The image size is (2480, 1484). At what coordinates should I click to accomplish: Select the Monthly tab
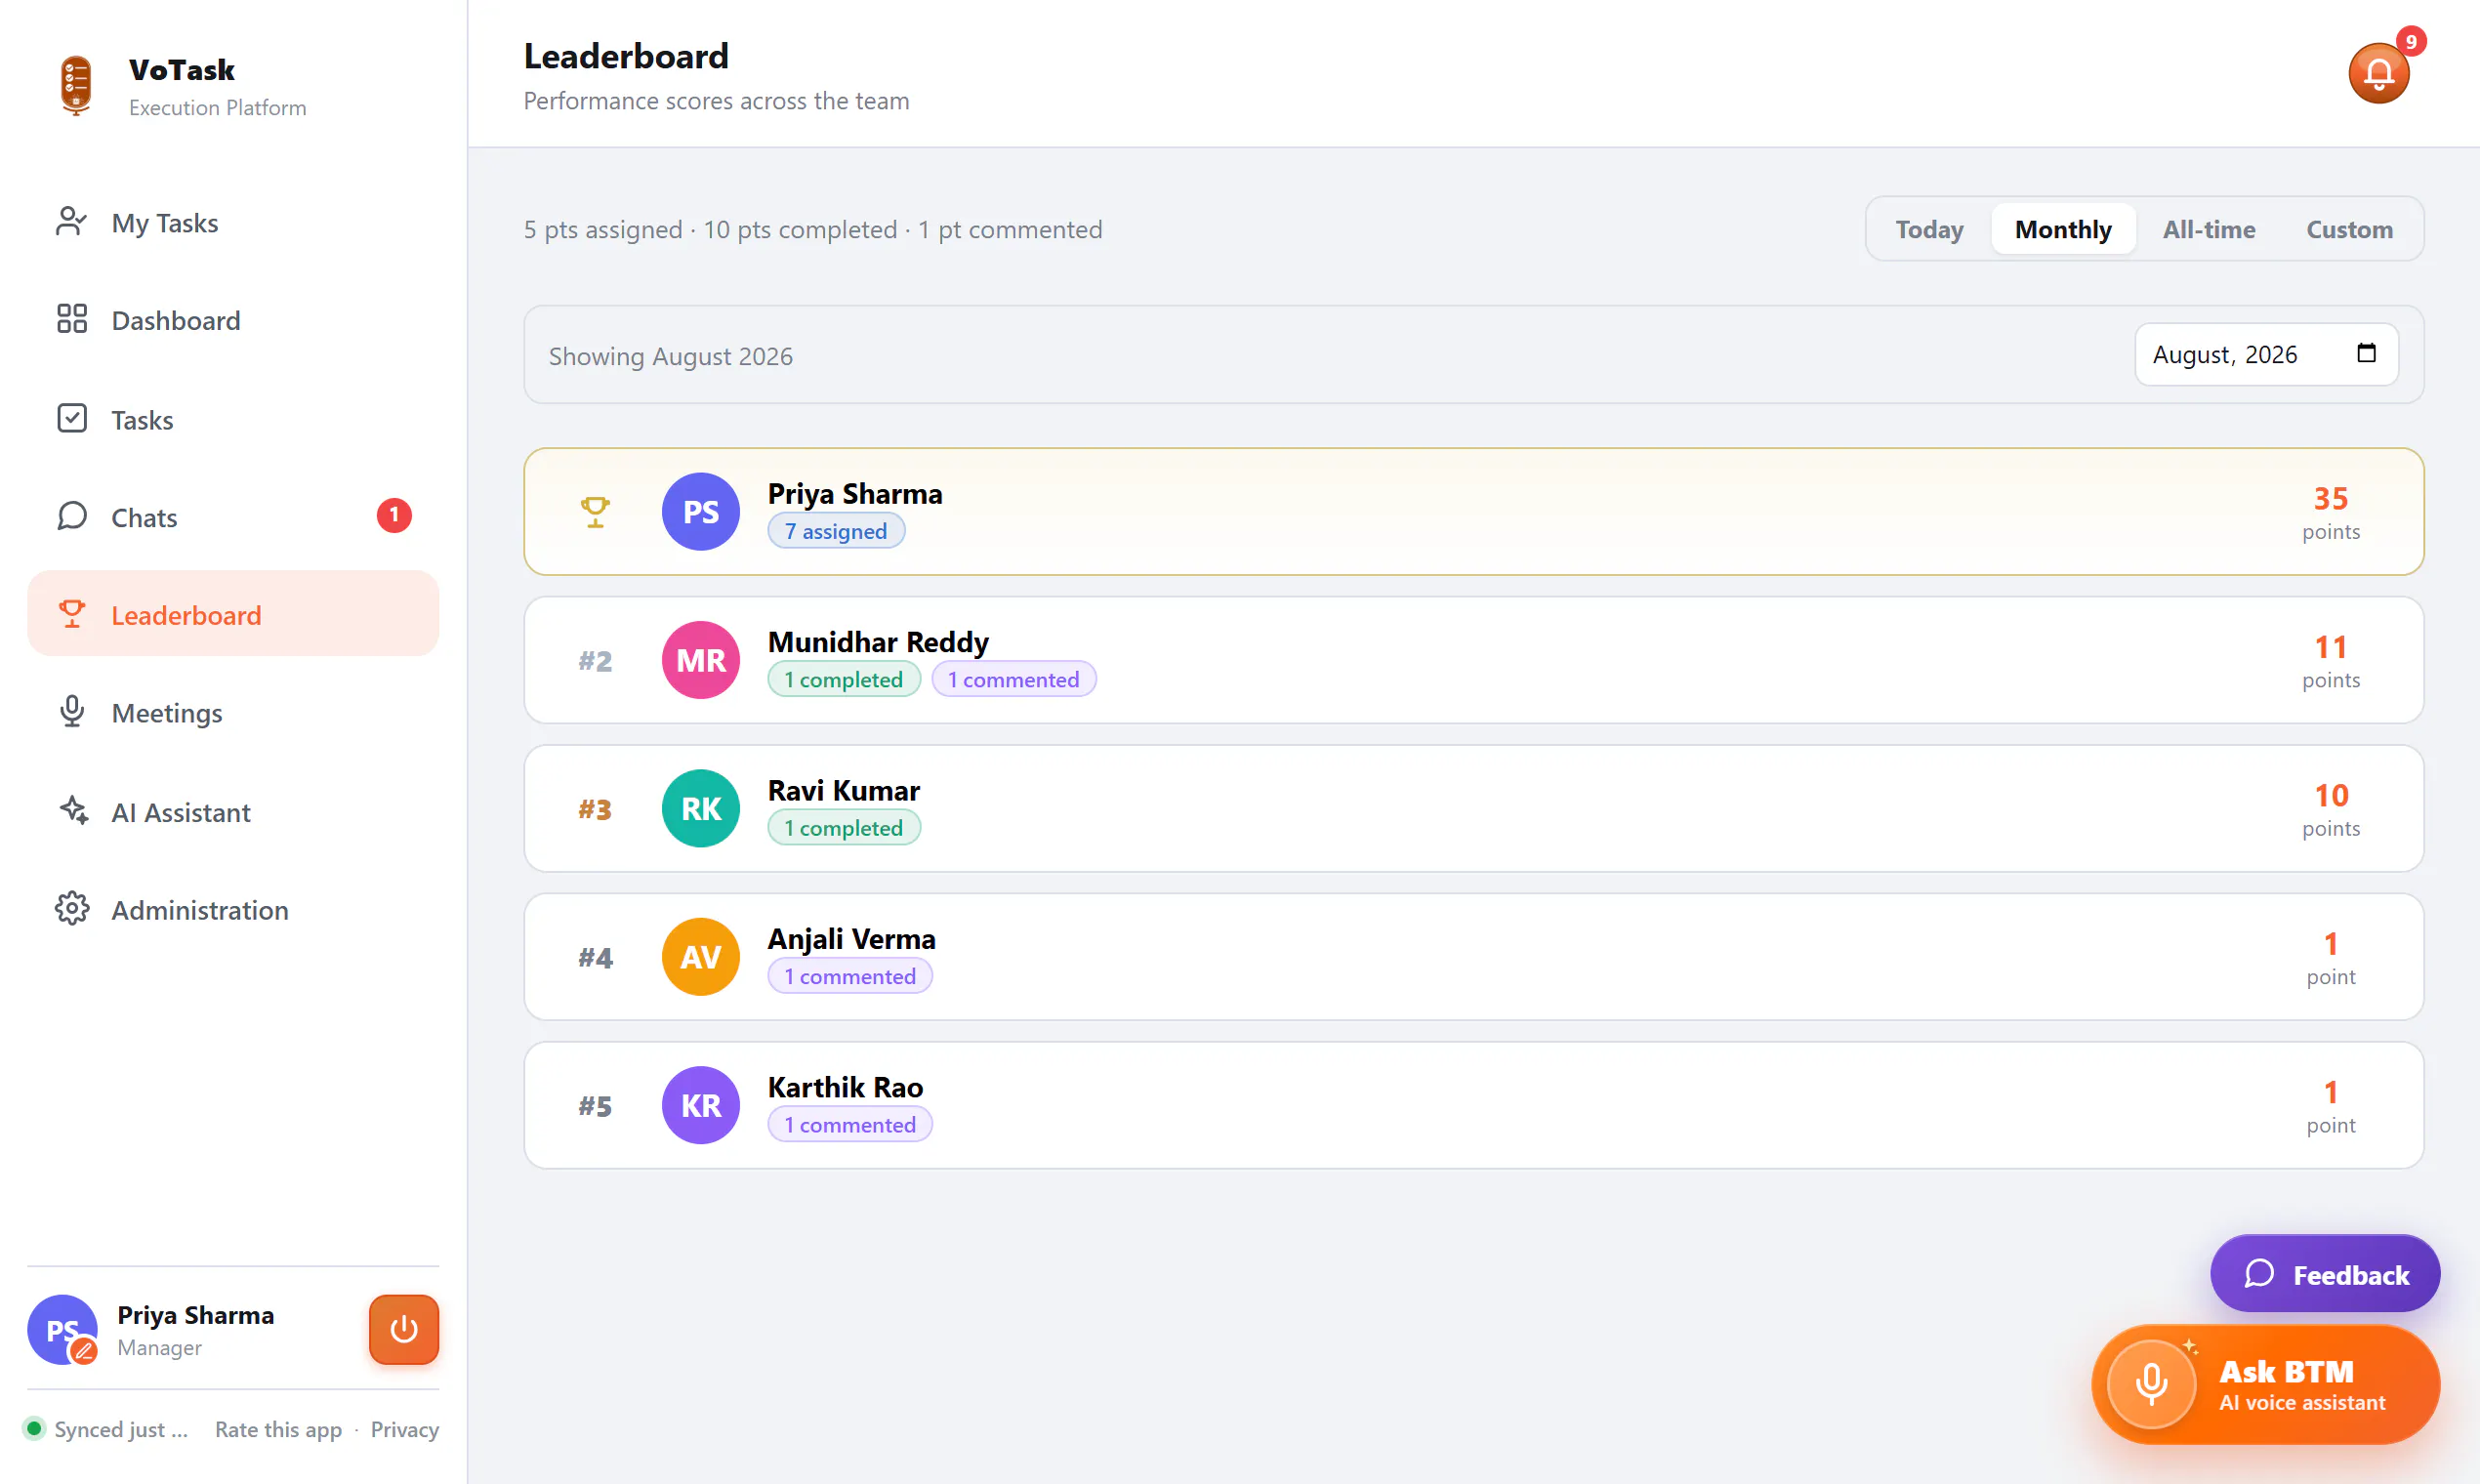click(x=2063, y=229)
